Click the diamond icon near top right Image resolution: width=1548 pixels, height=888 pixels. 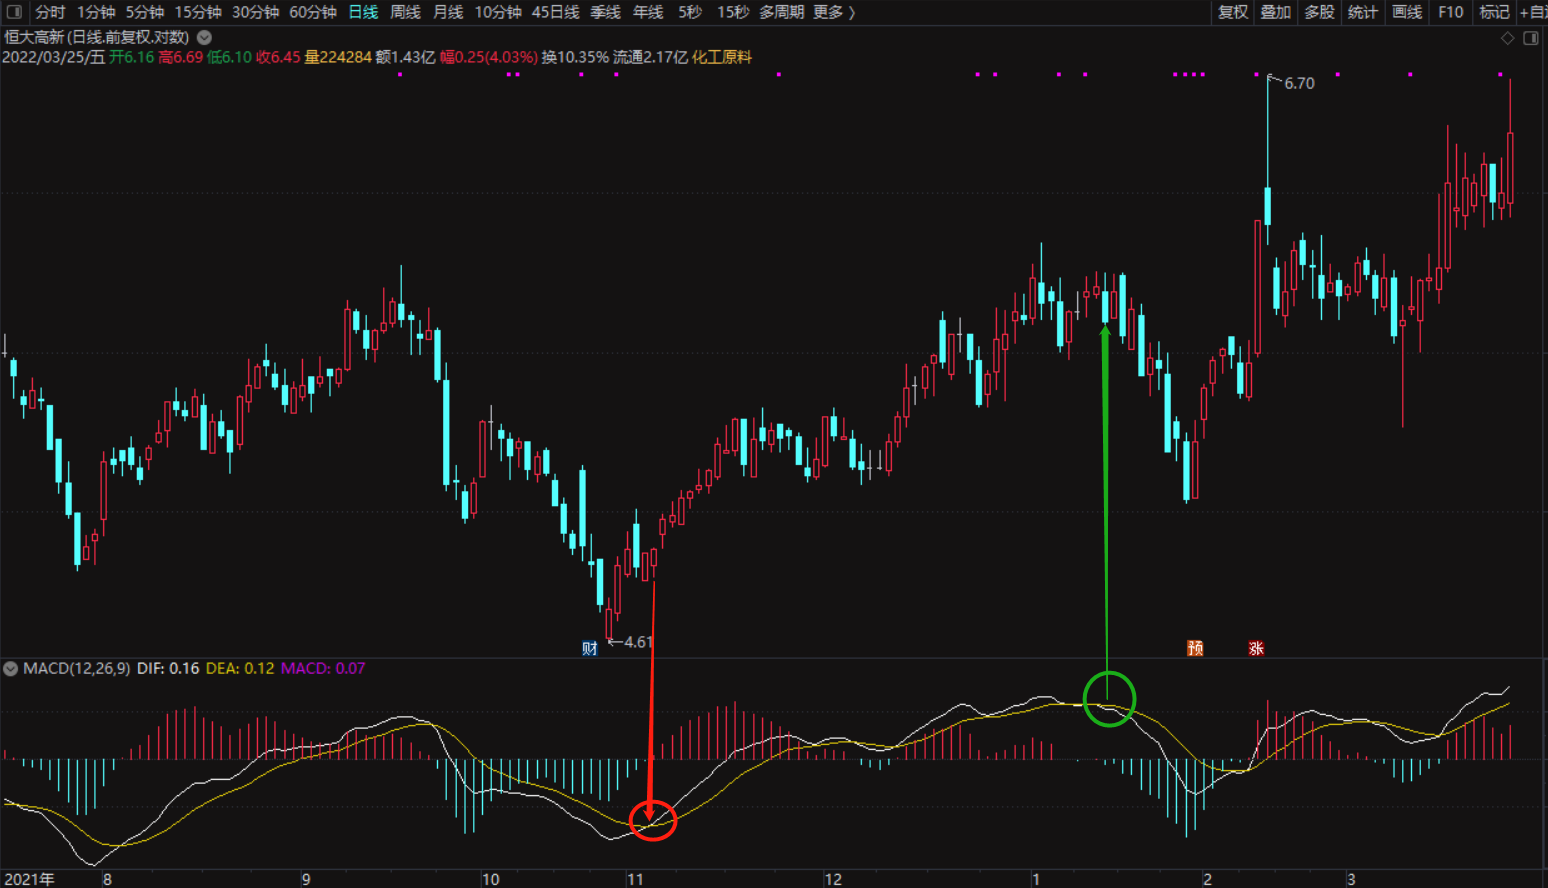[1507, 38]
